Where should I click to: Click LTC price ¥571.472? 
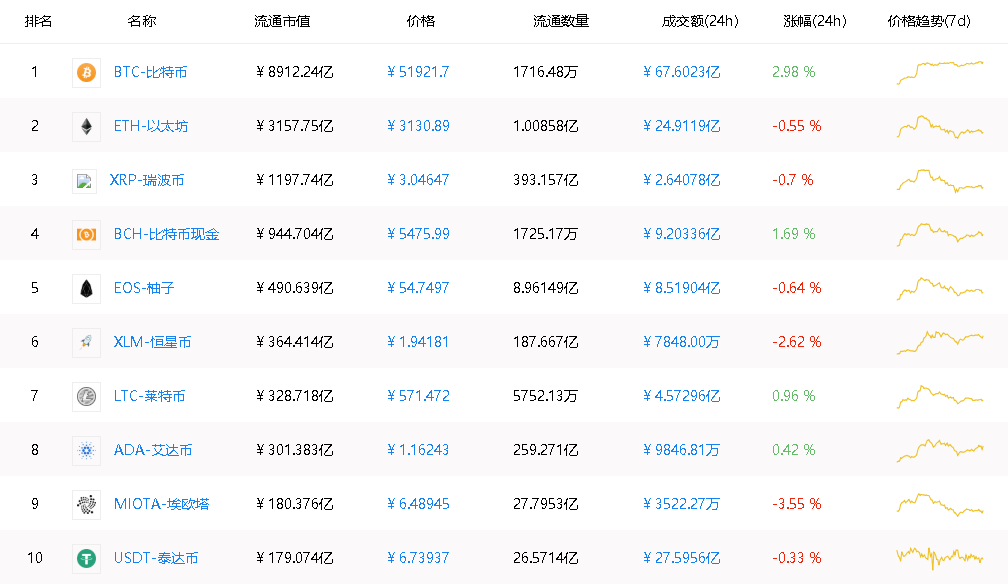coord(418,396)
